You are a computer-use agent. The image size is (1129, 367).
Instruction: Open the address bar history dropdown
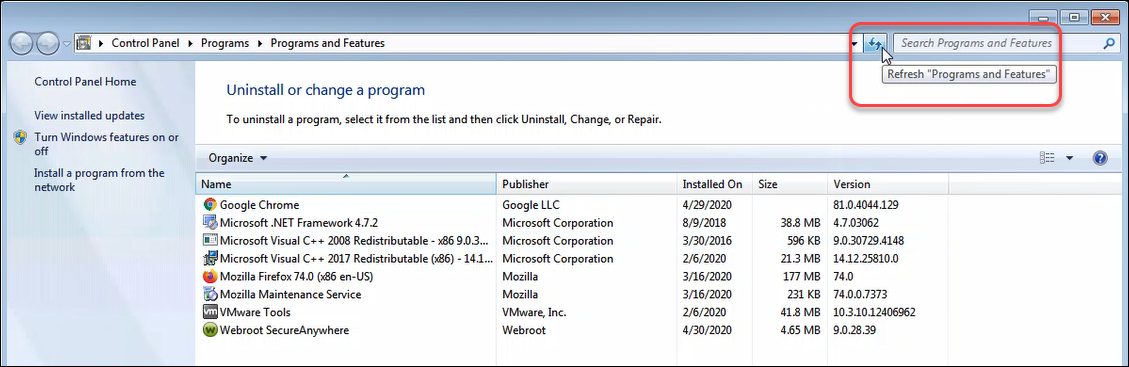point(855,44)
